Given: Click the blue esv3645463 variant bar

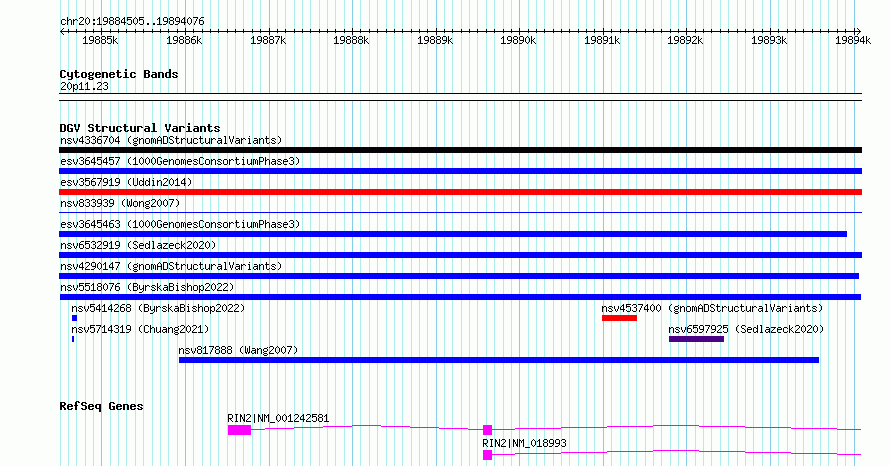Looking at the screenshot, I should pos(453,234).
